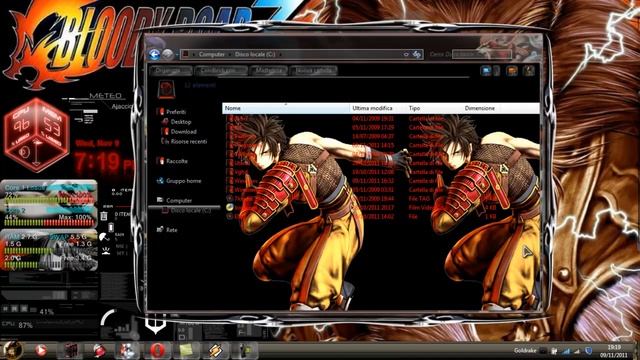Select Disco locale (C:) in navigation pane
Screen dimensions: 640x360
pos(191,210)
